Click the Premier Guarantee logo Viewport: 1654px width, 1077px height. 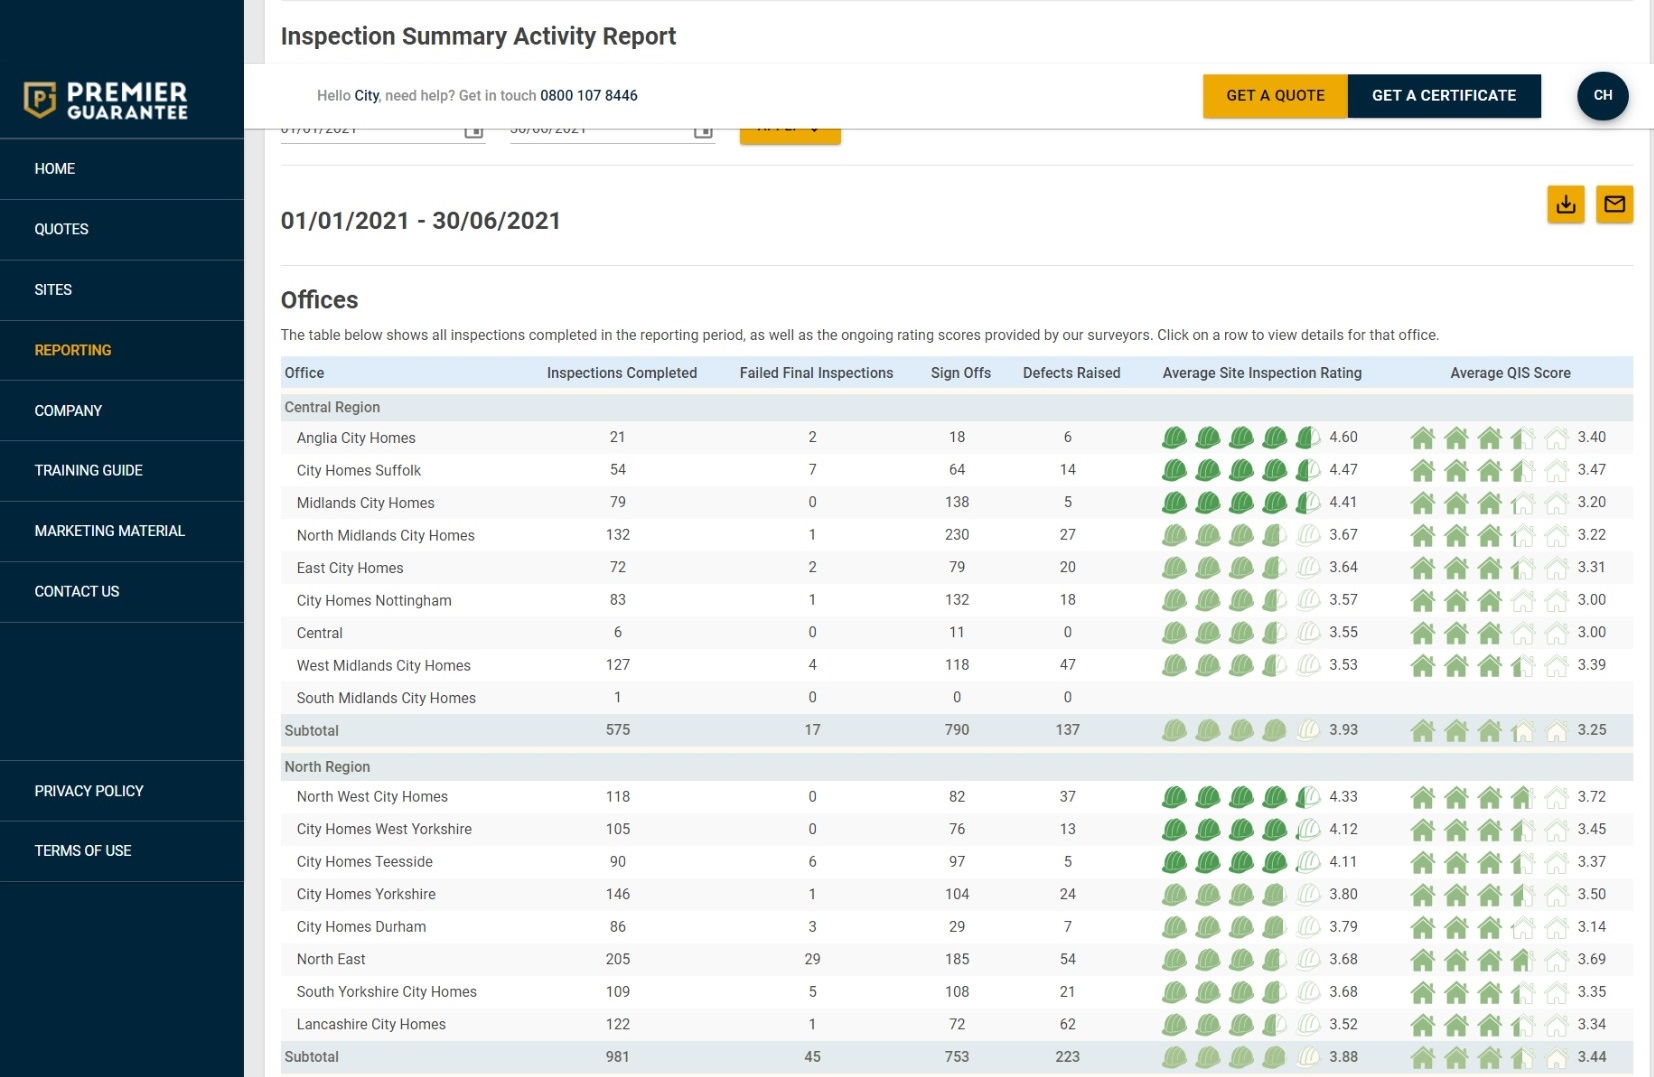pos(106,100)
